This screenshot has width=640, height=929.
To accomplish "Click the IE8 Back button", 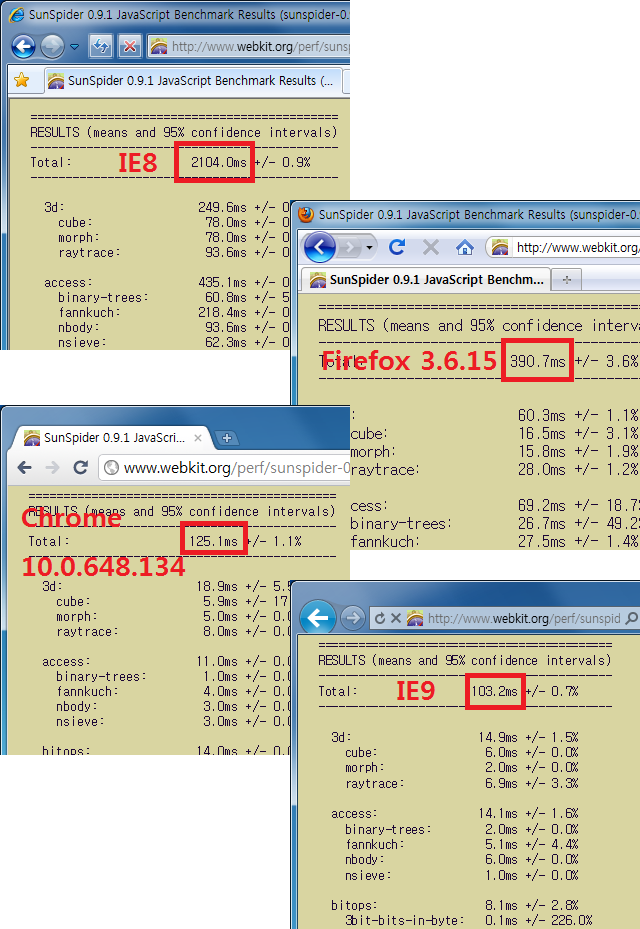I will (24, 46).
